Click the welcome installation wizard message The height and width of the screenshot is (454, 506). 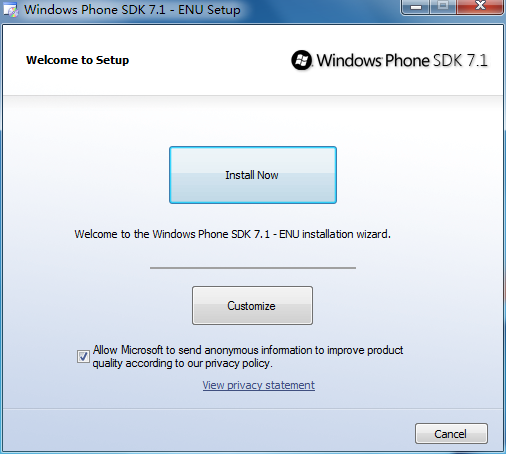232,234
